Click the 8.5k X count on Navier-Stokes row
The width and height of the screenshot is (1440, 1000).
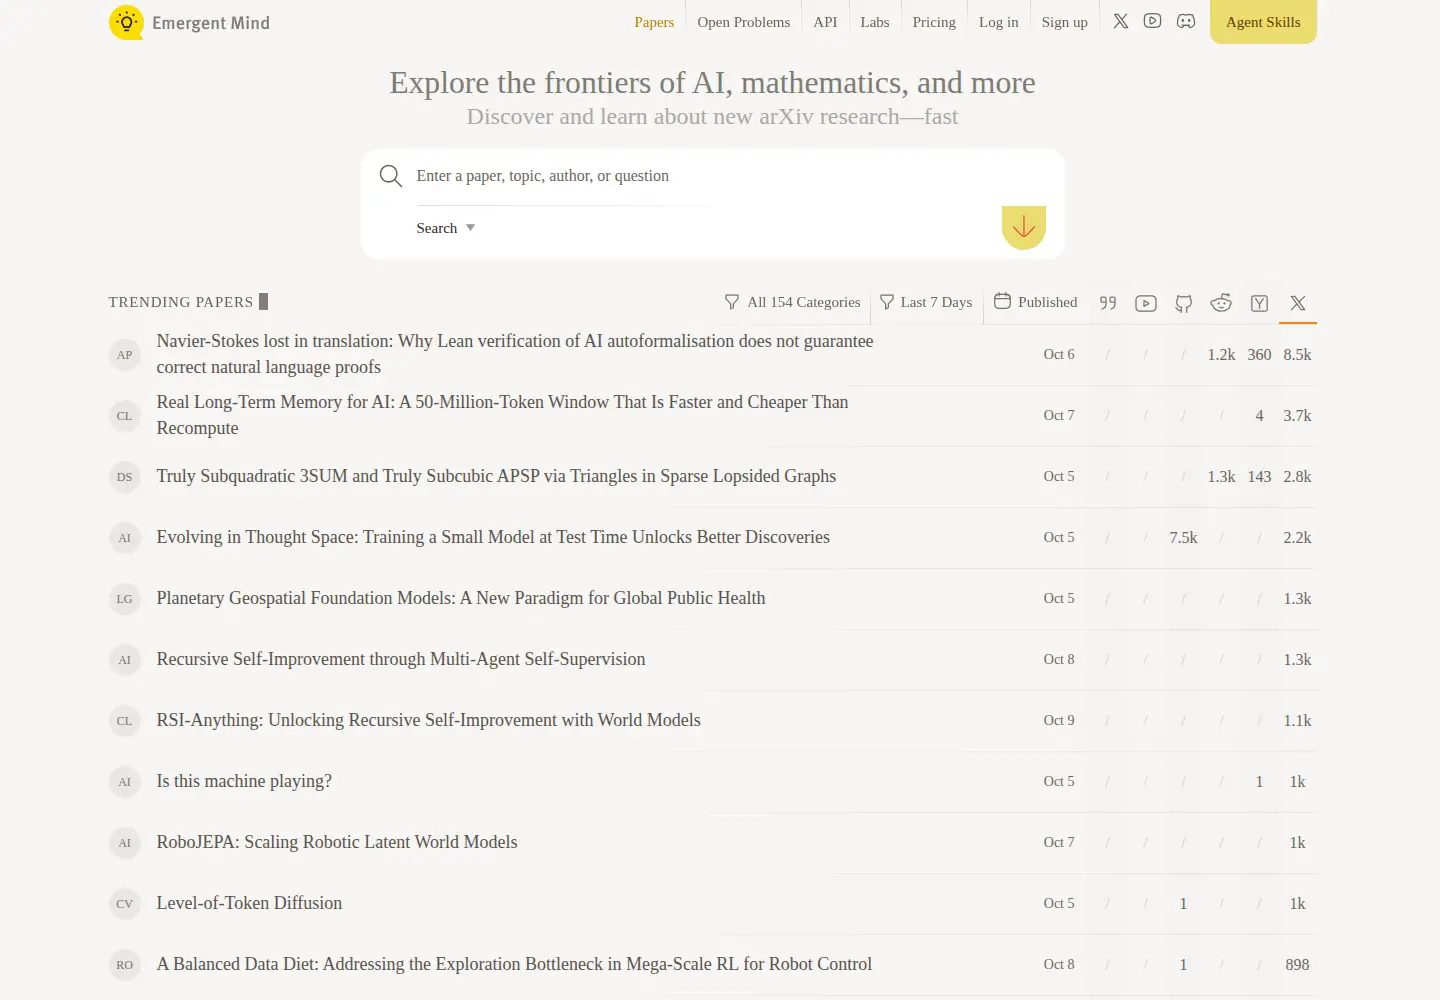pyautogui.click(x=1297, y=355)
